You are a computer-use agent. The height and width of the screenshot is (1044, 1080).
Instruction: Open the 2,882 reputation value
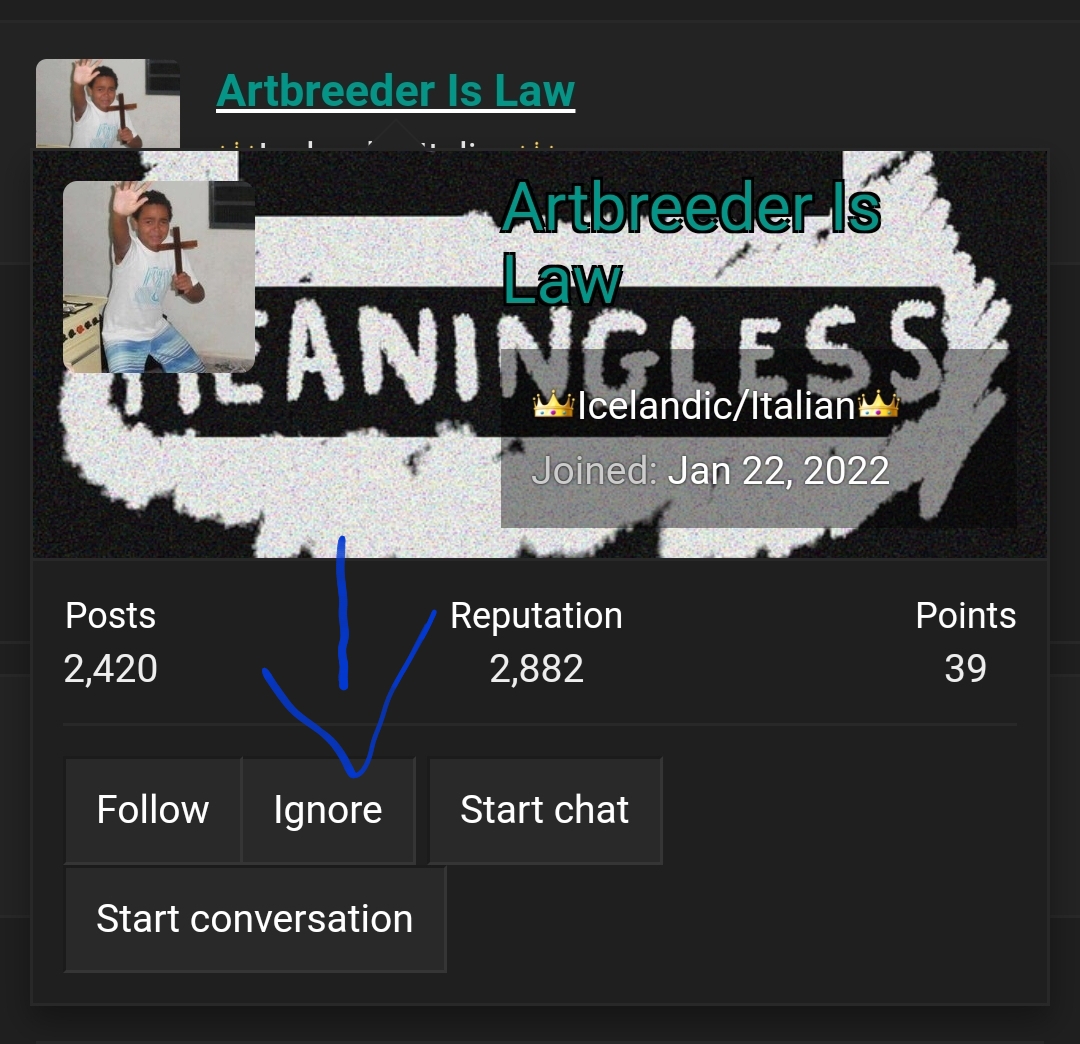tap(537, 668)
